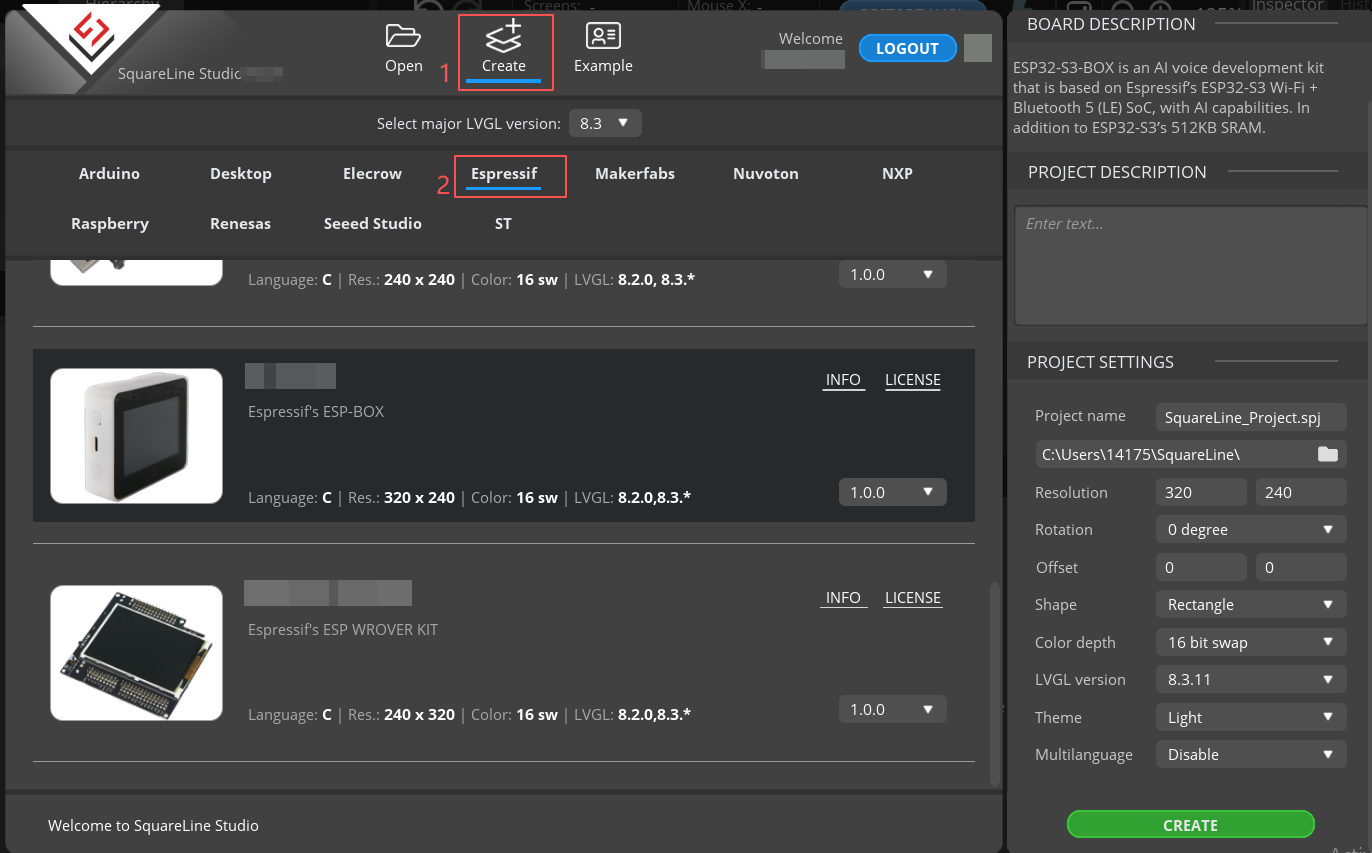
Task: Click the board list vertical scrollbar
Action: (x=994, y=684)
